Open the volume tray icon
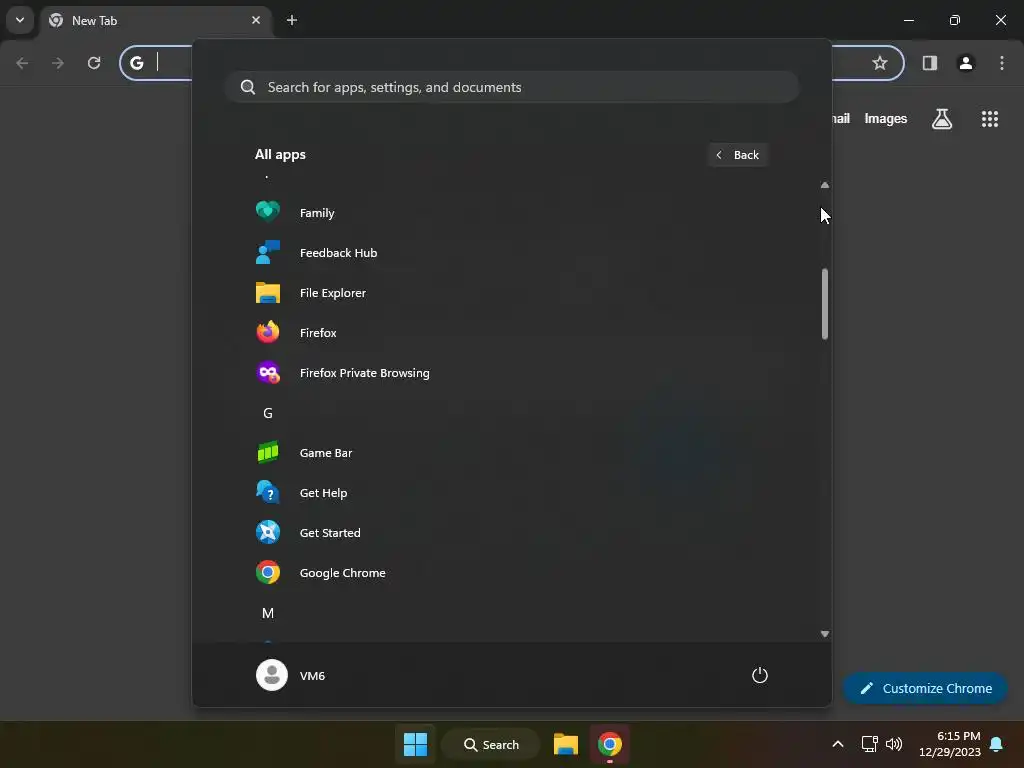This screenshot has height=768, width=1024. pyautogui.click(x=894, y=744)
